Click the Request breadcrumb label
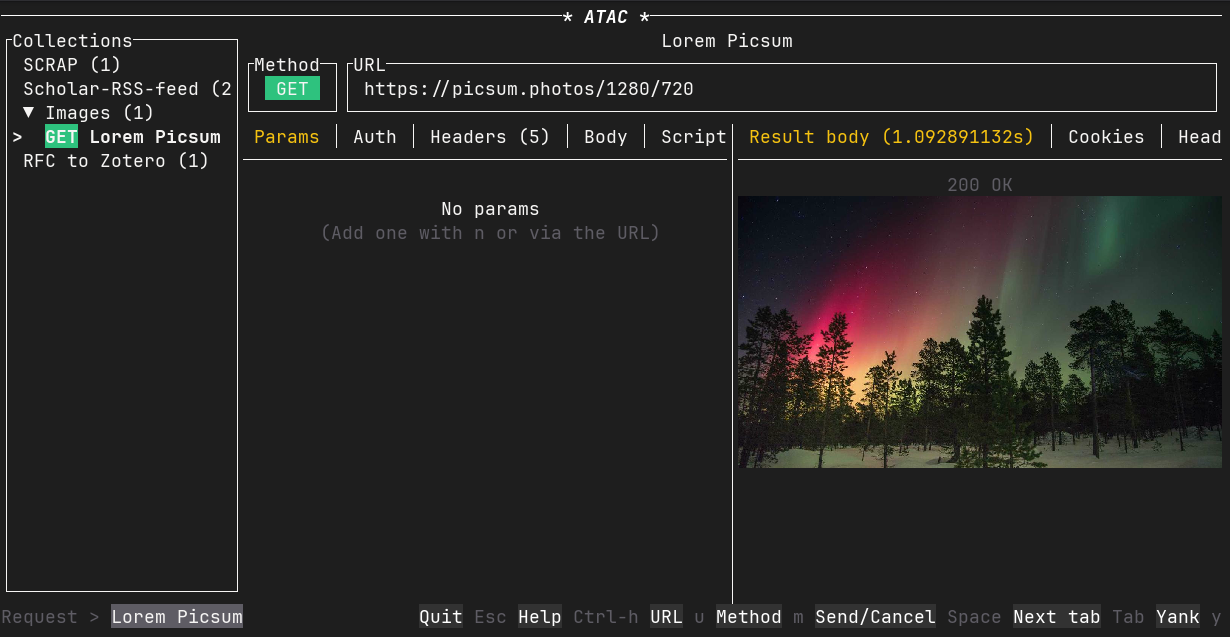1230x637 pixels. (x=39, y=617)
